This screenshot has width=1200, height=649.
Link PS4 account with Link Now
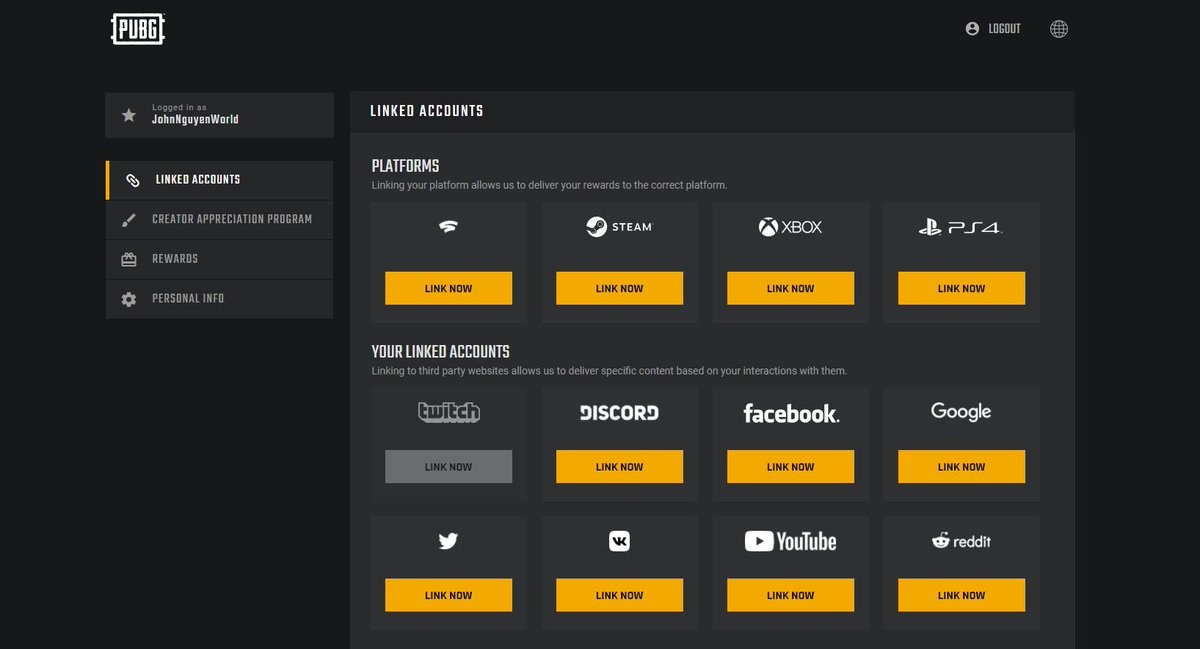[x=961, y=288]
